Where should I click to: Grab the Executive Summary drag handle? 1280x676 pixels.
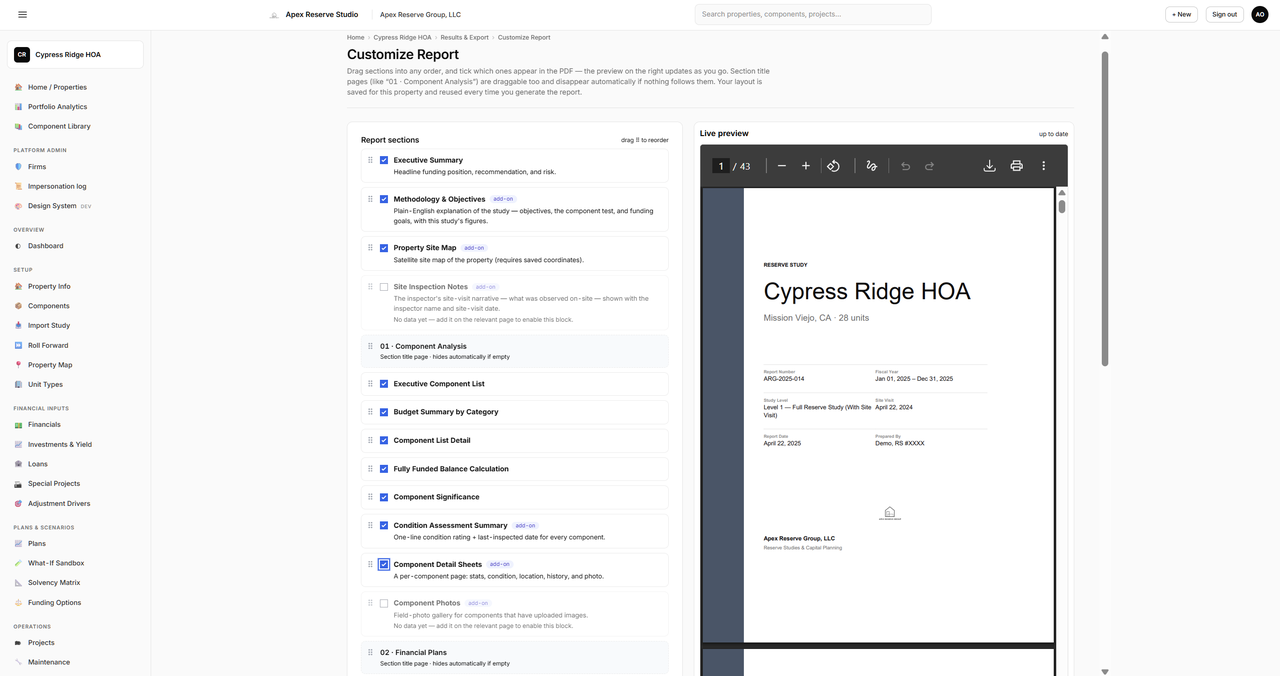(x=370, y=160)
